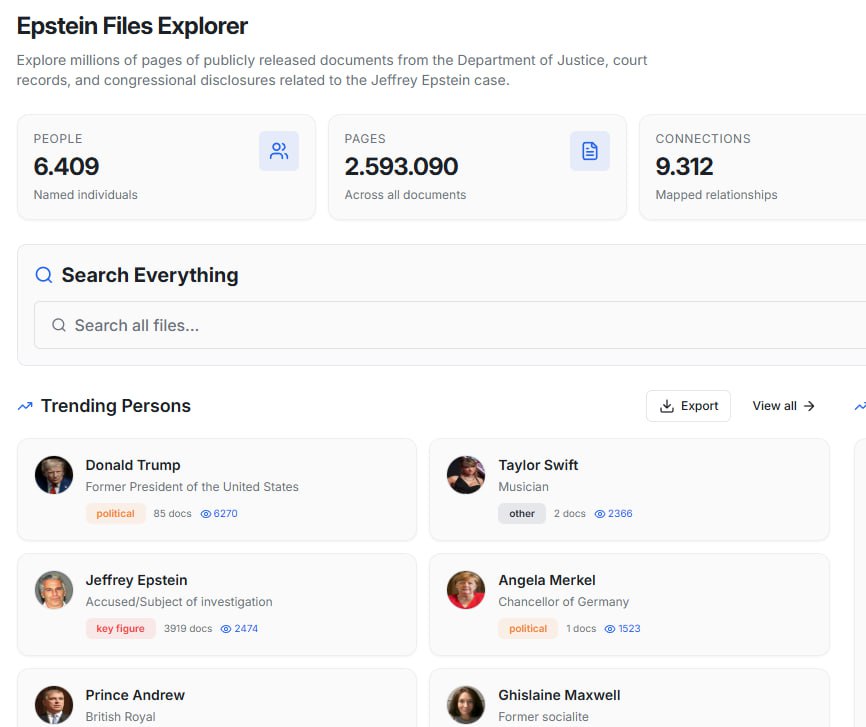
Task: Click the eye views icon on Taylor Swift card
Action: pyautogui.click(x=599, y=514)
